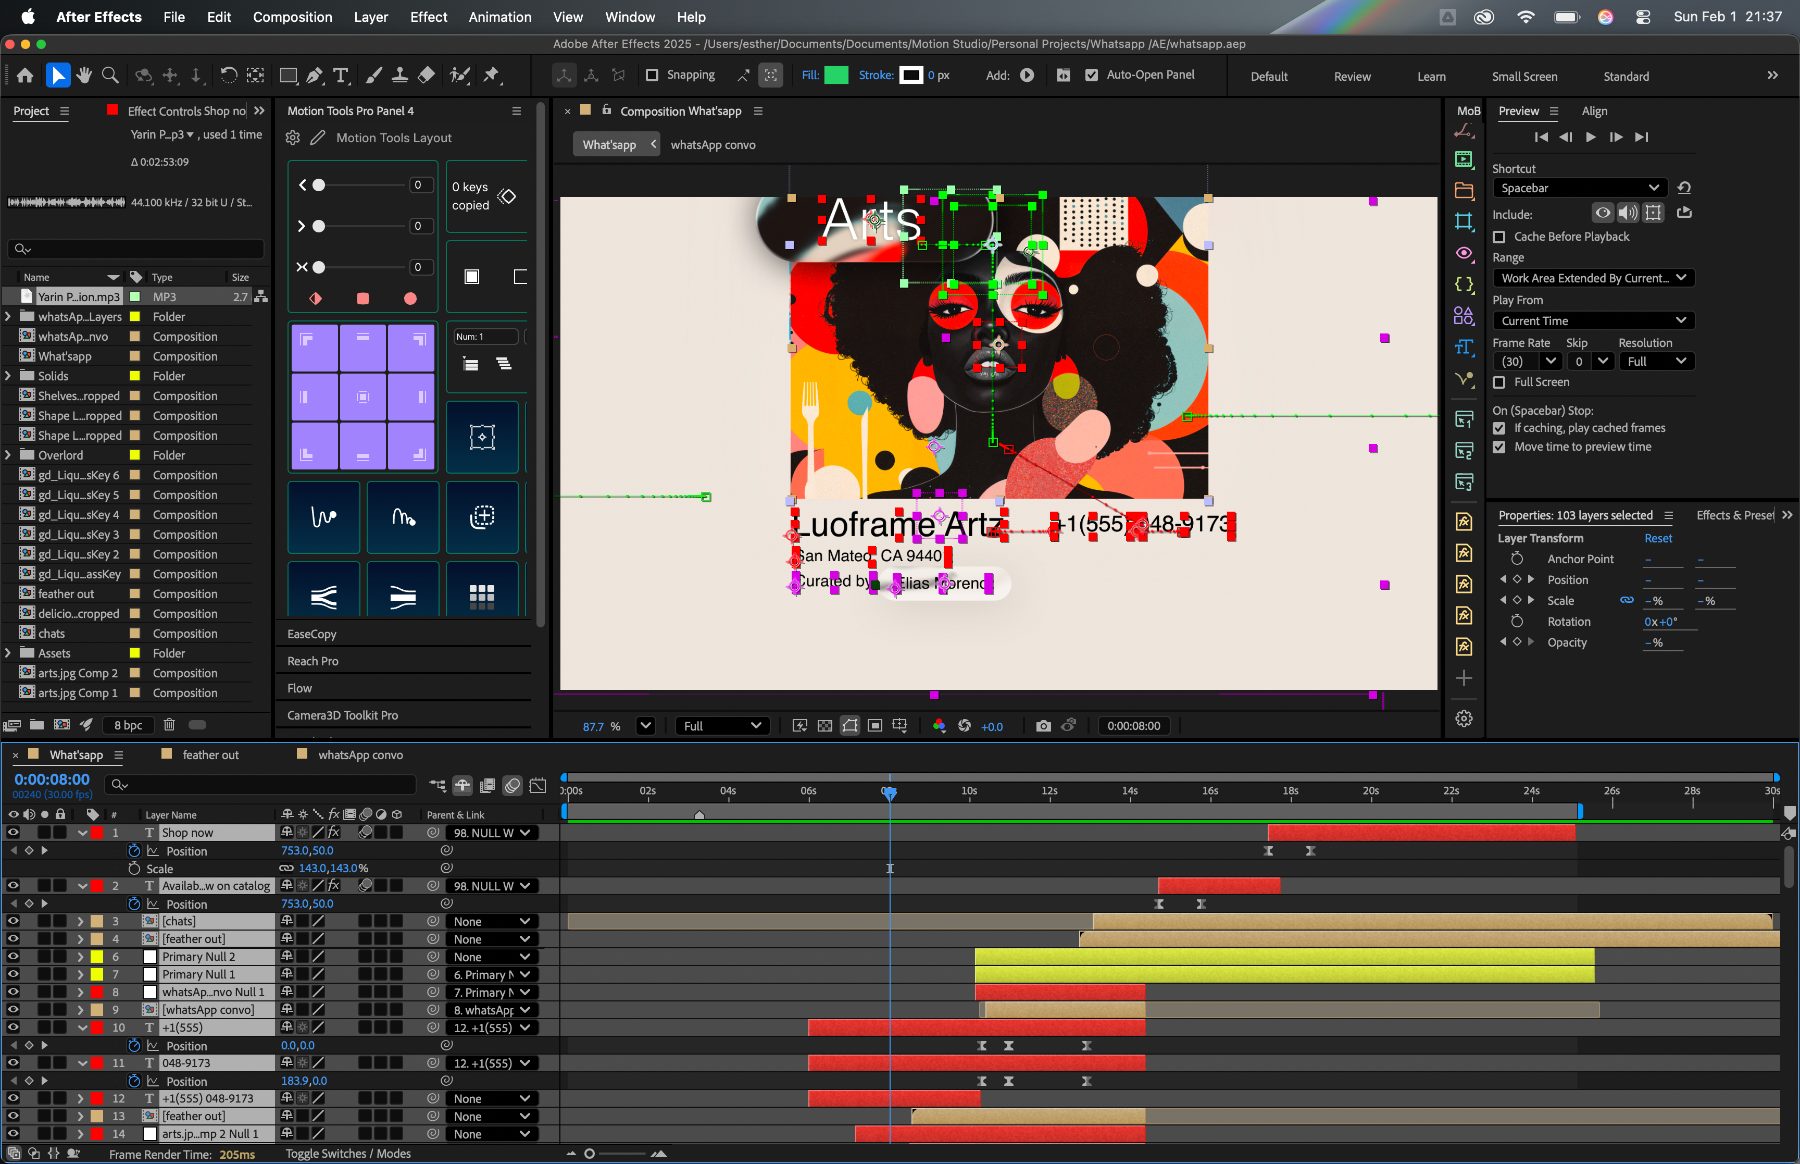1800x1164 pixels.
Task: Toggle the Snapping checkbox
Action: tap(652, 75)
